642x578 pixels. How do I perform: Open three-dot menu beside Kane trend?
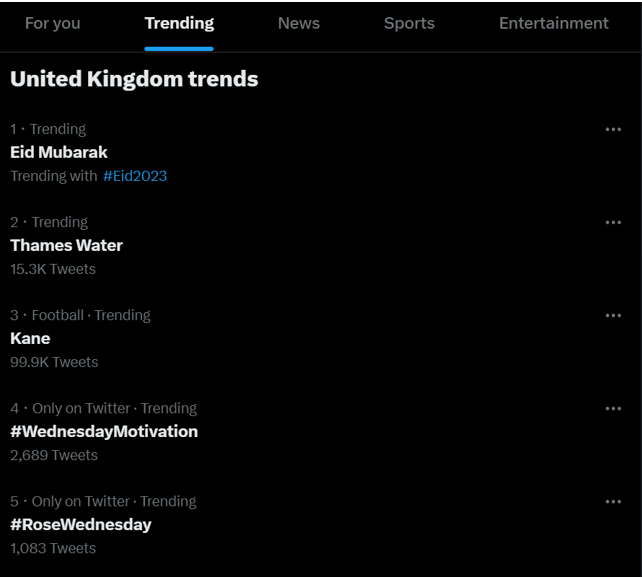pos(613,315)
